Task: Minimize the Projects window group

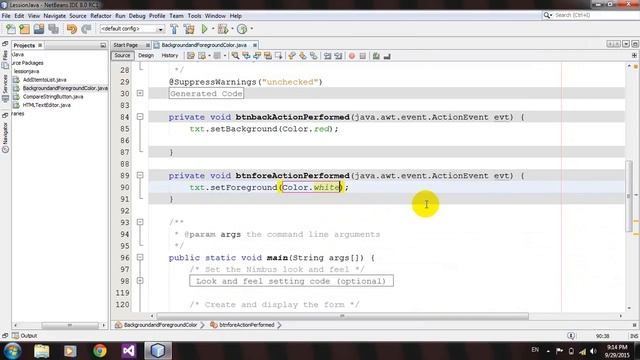Action: [x=103, y=45]
